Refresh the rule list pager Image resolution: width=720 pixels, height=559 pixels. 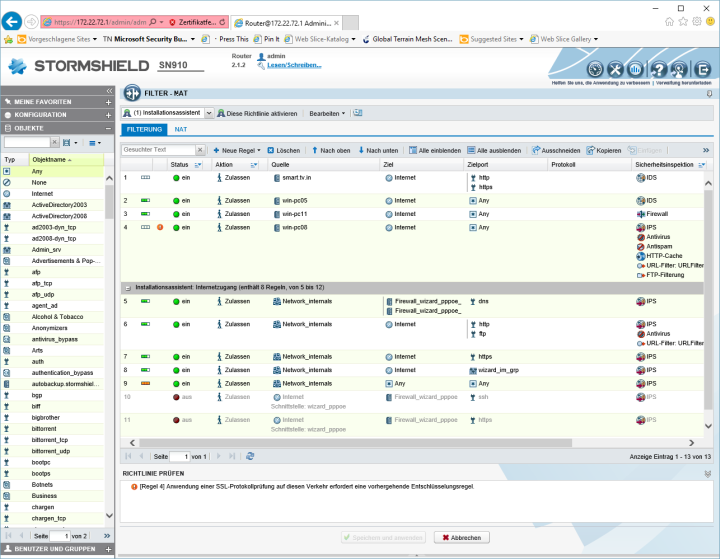click(250, 456)
